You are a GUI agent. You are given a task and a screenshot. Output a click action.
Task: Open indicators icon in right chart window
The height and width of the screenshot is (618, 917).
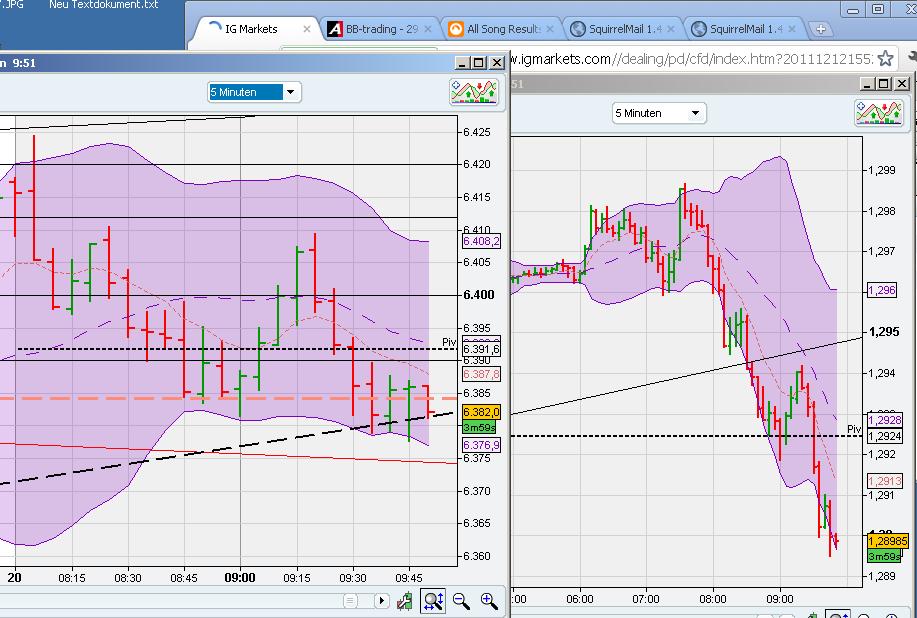879,113
